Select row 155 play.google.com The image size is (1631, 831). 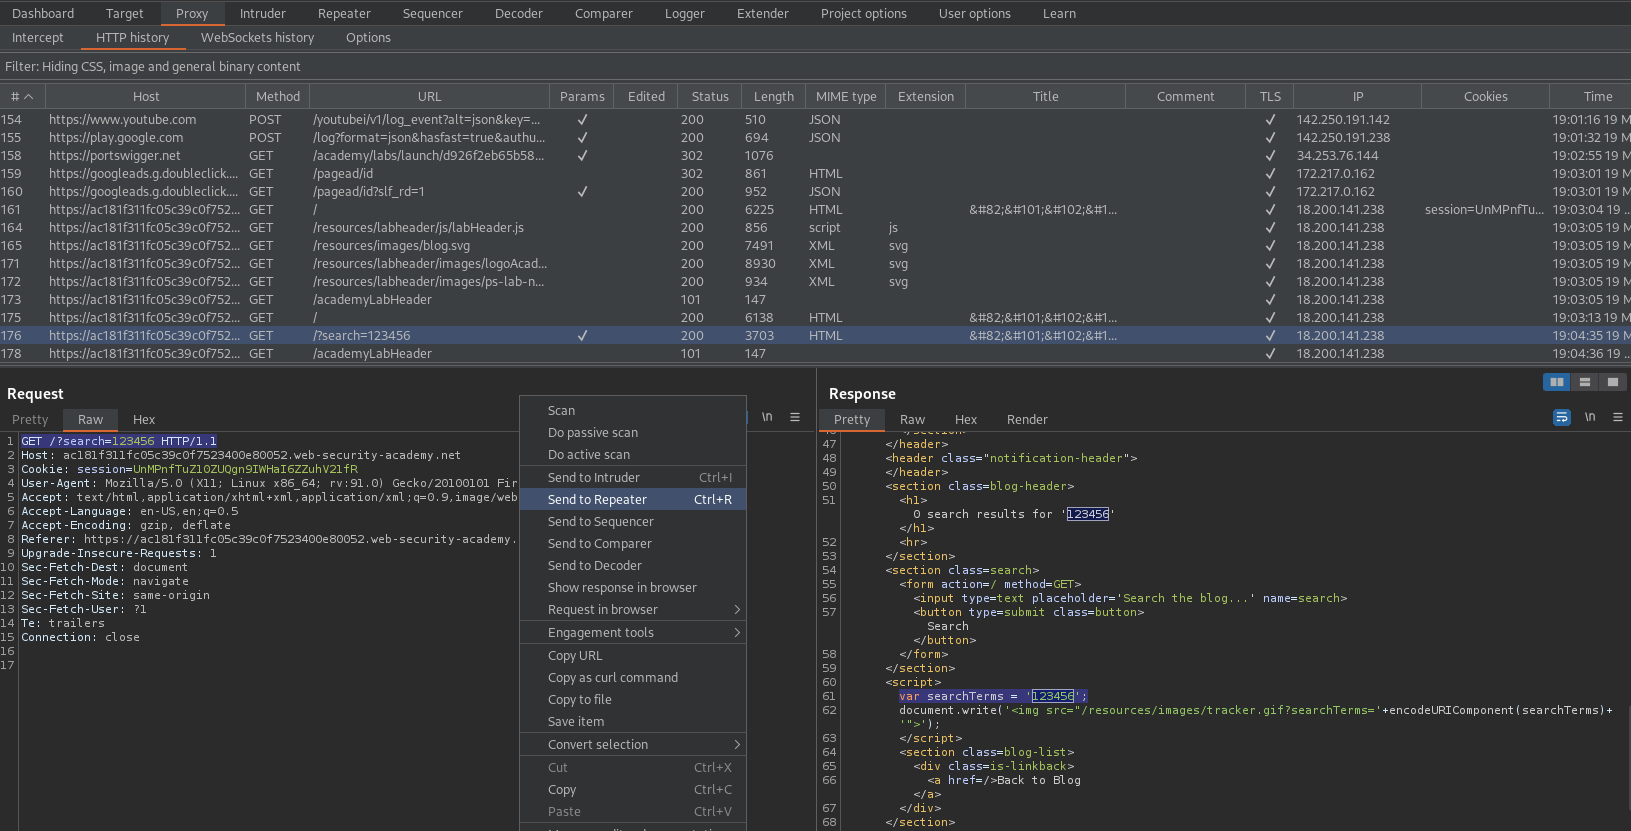[x=815, y=137]
